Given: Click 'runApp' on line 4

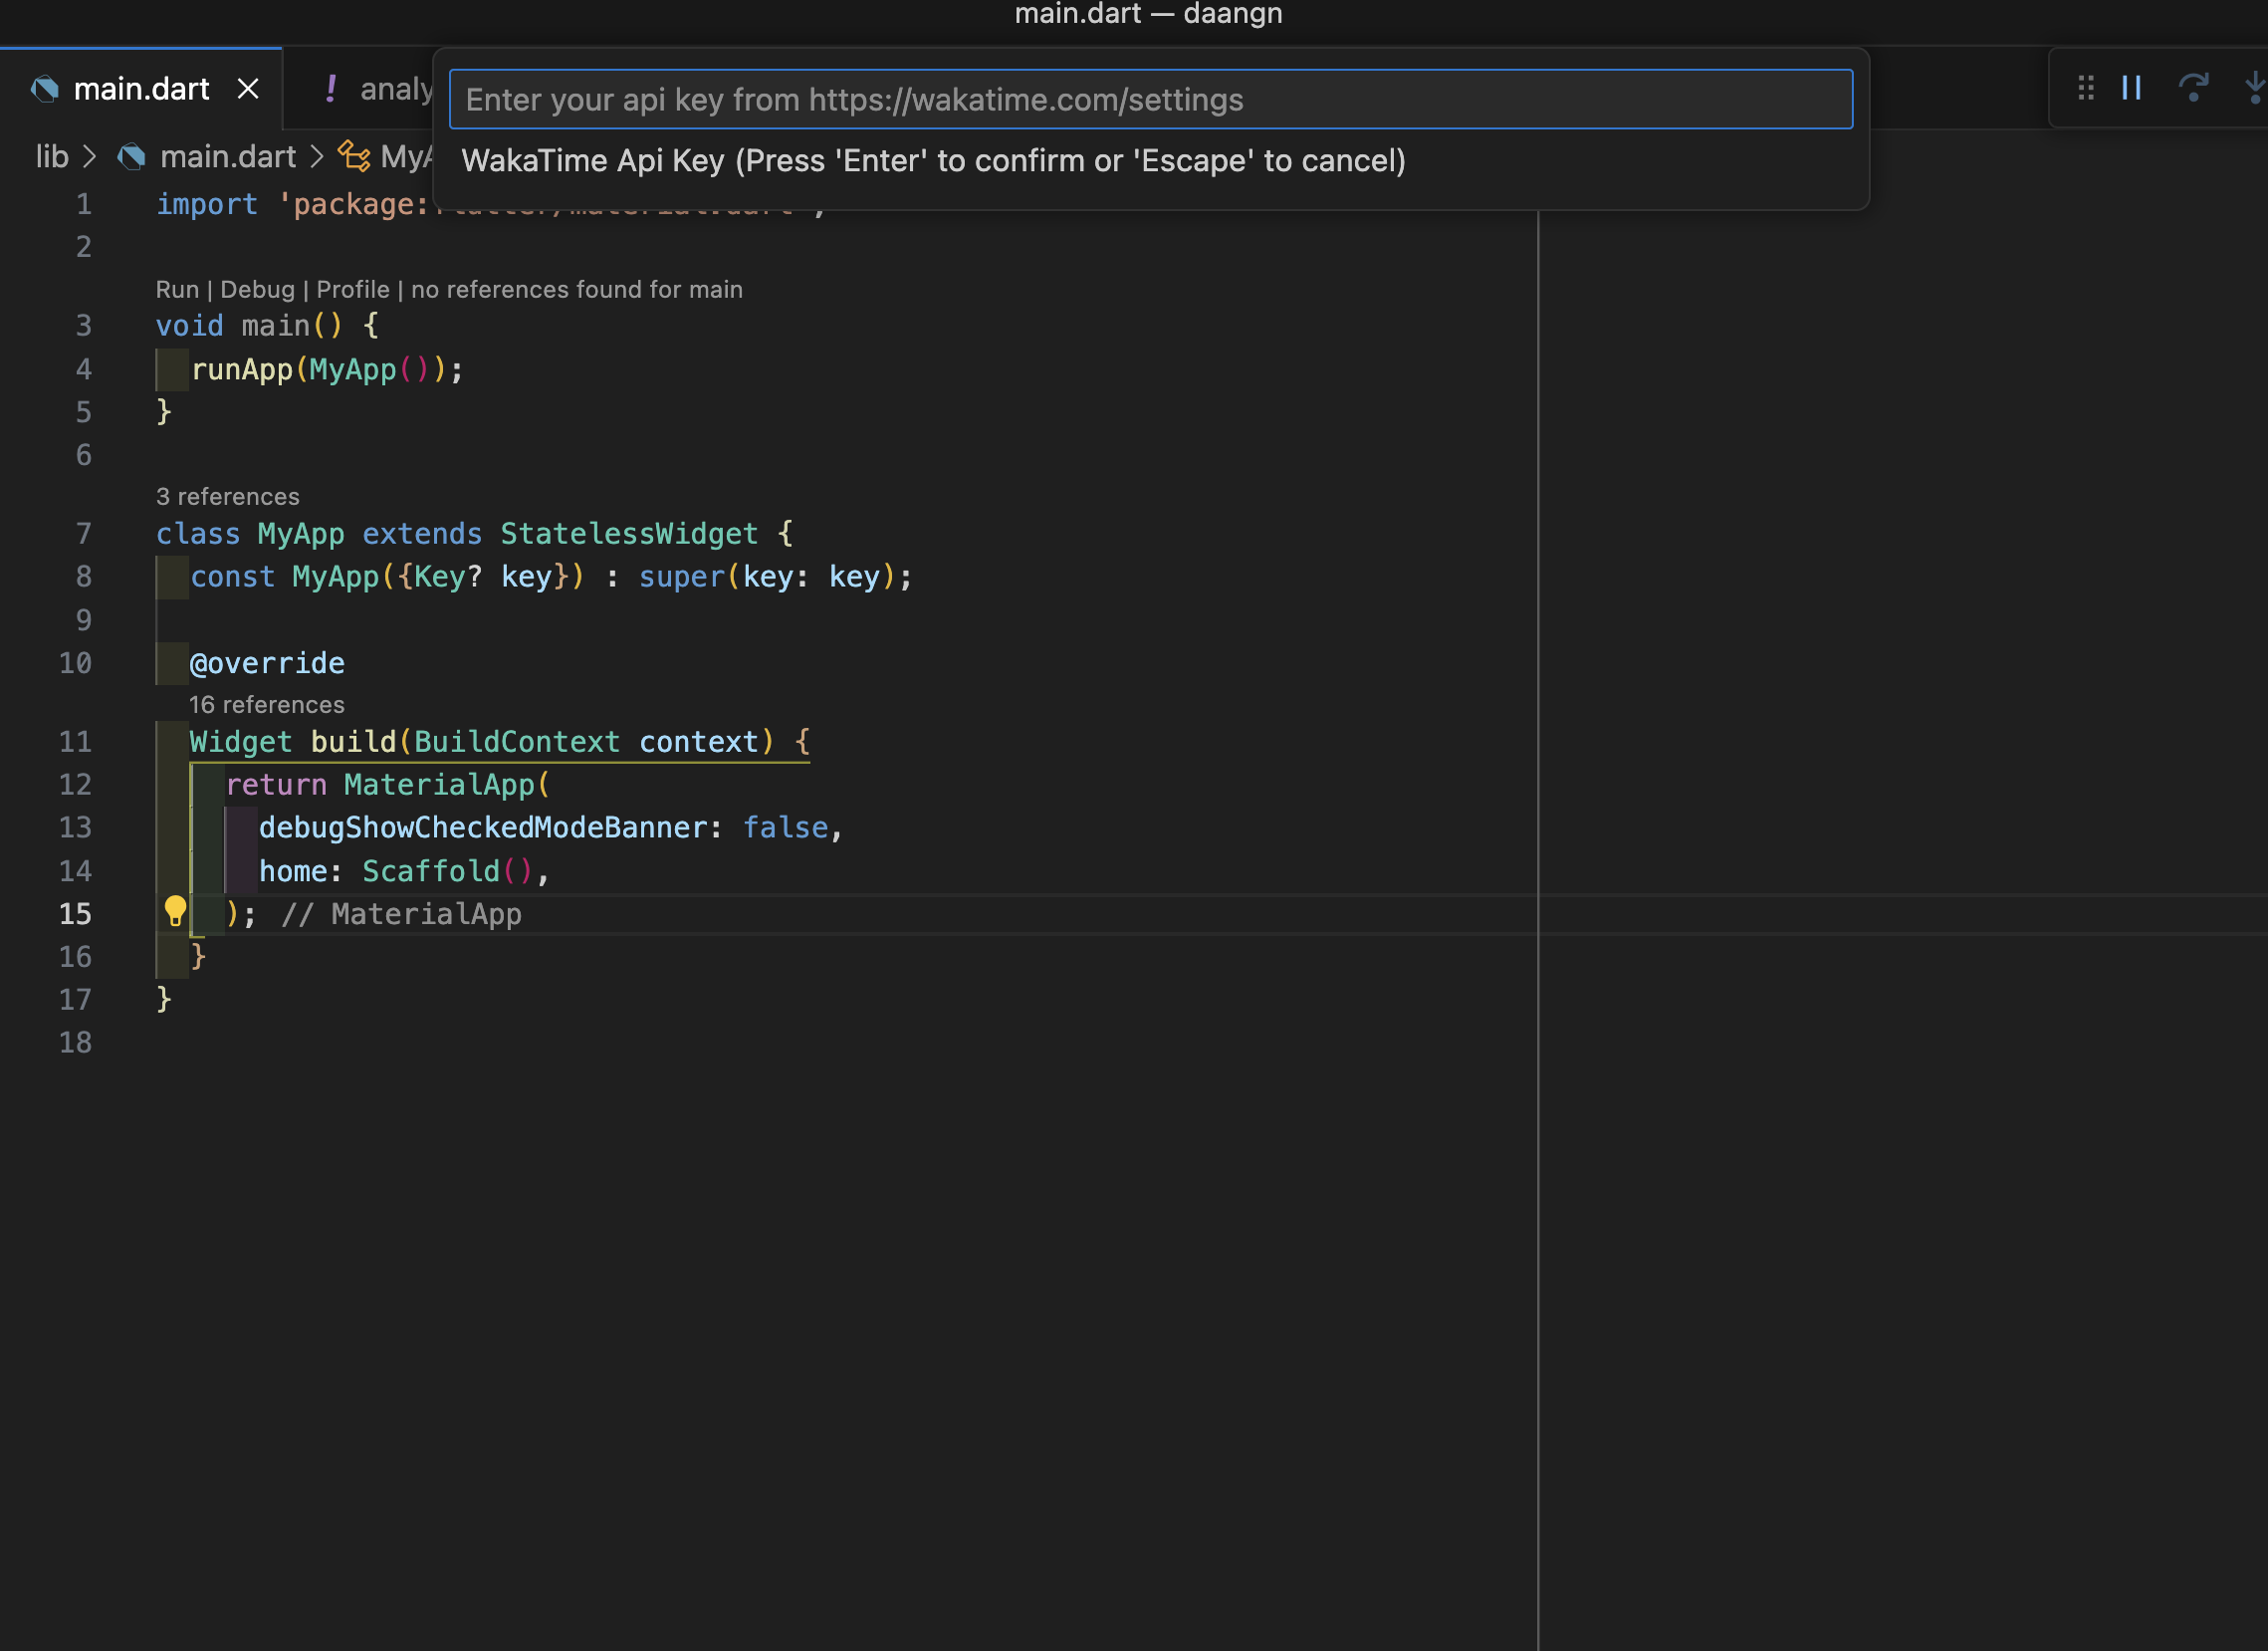Looking at the screenshot, I should click(x=242, y=370).
